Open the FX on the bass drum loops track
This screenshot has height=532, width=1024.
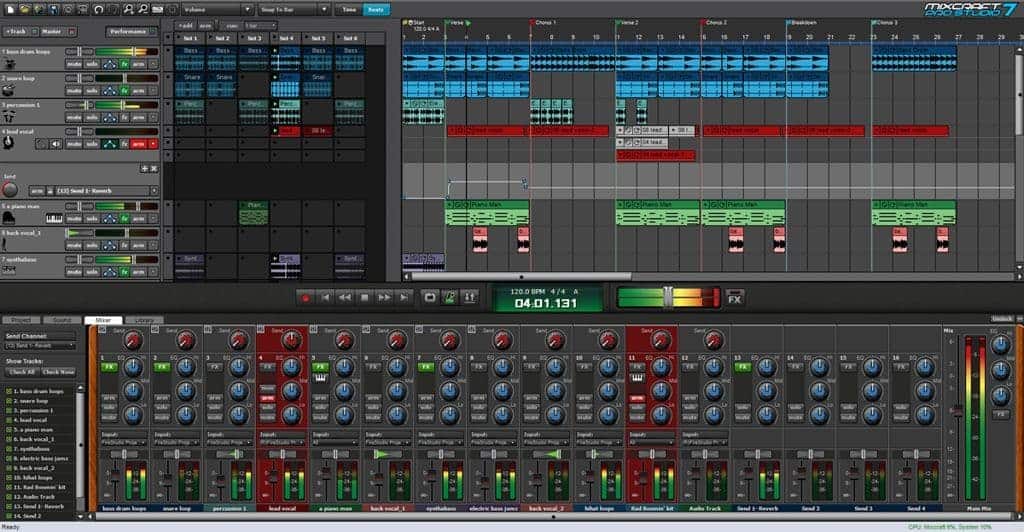[x=124, y=63]
